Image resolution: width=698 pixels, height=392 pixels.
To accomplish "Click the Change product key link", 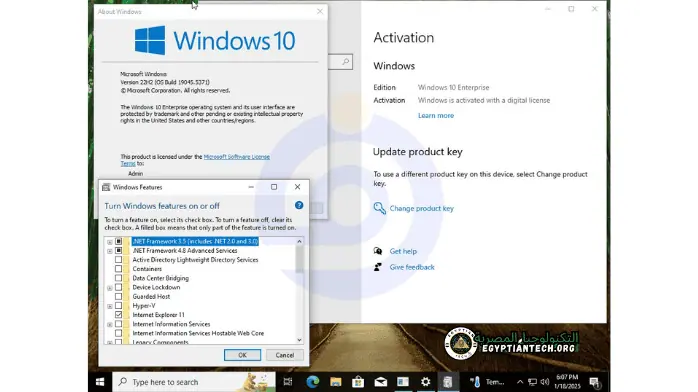I will click(x=422, y=208).
